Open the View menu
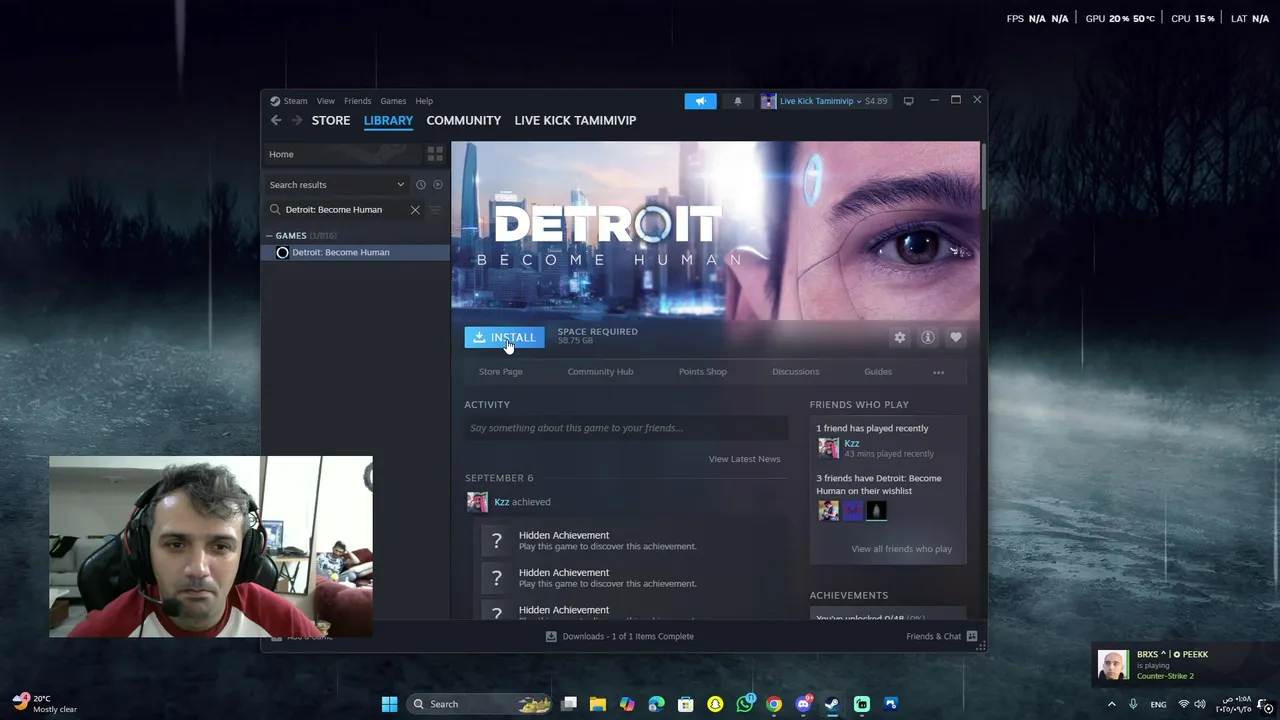The image size is (1280, 720). [326, 101]
